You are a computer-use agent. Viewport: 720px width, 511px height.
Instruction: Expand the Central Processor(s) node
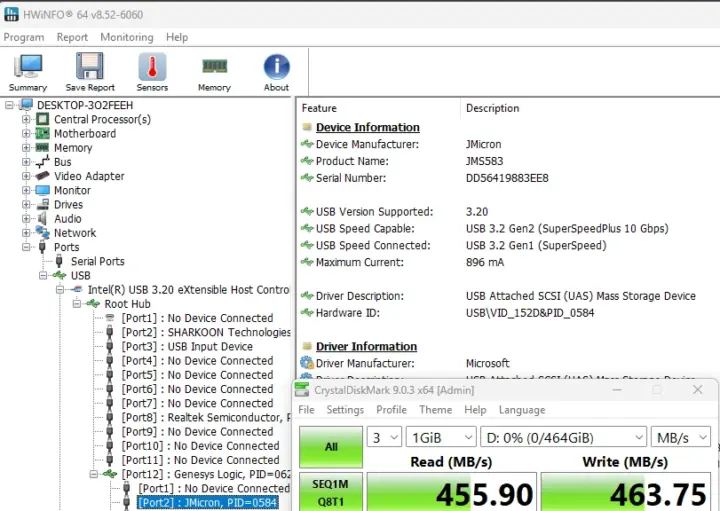pos(26,119)
